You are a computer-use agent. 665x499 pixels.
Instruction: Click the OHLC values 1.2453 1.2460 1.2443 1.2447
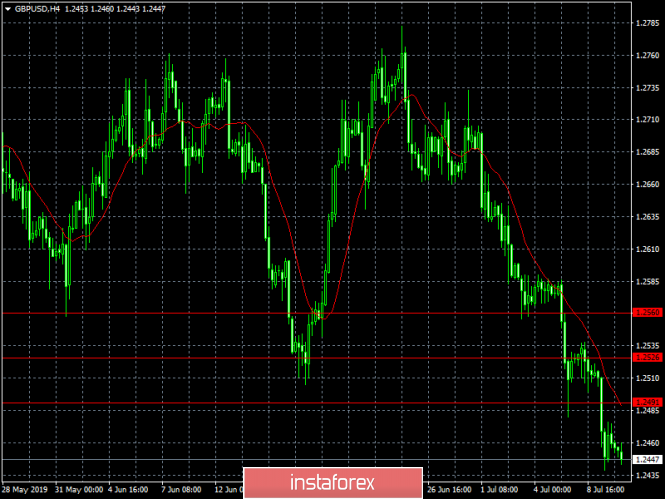coord(115,9)
